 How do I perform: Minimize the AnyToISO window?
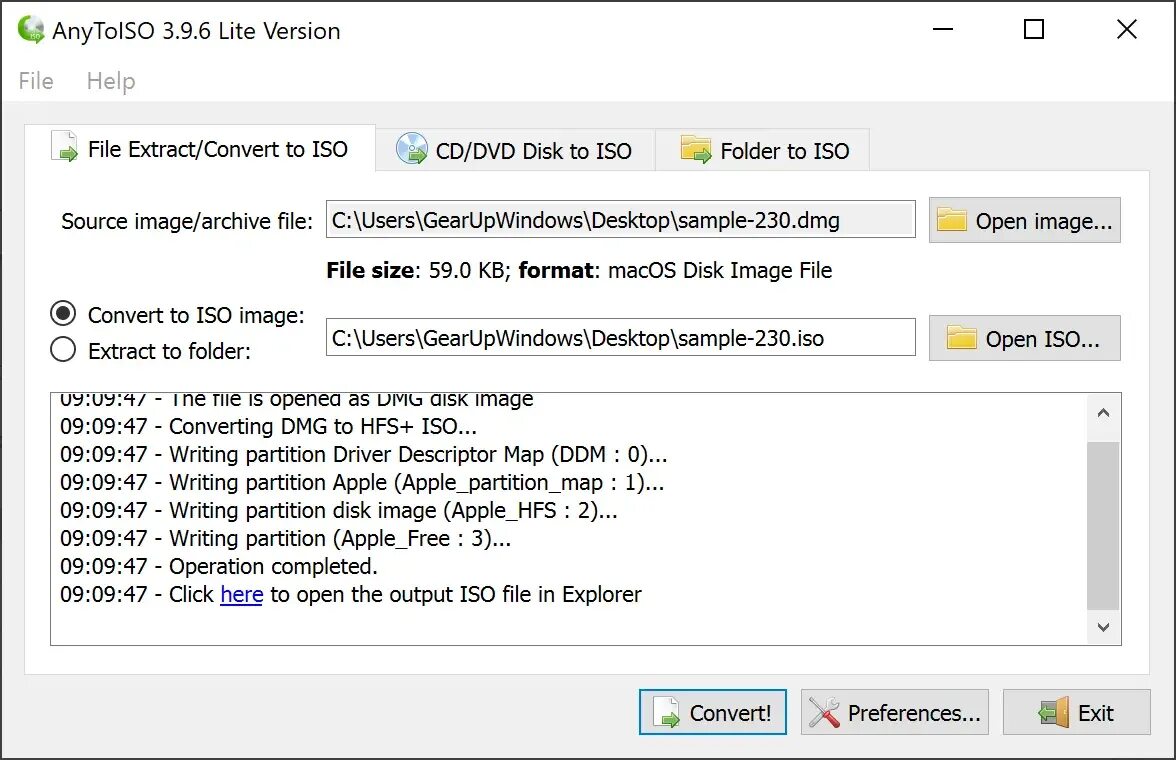click(943, 29)
